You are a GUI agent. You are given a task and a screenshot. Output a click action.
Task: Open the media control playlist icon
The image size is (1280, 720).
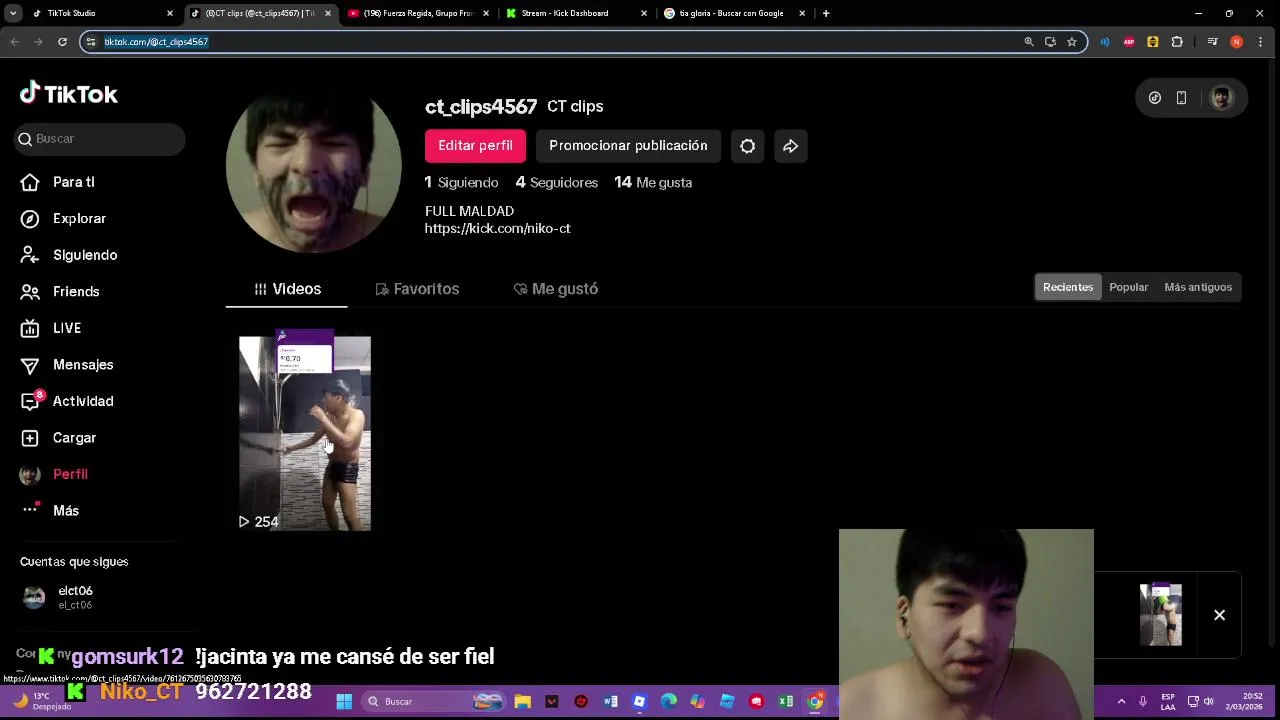pyautogui.click(x=1212, y=42)
